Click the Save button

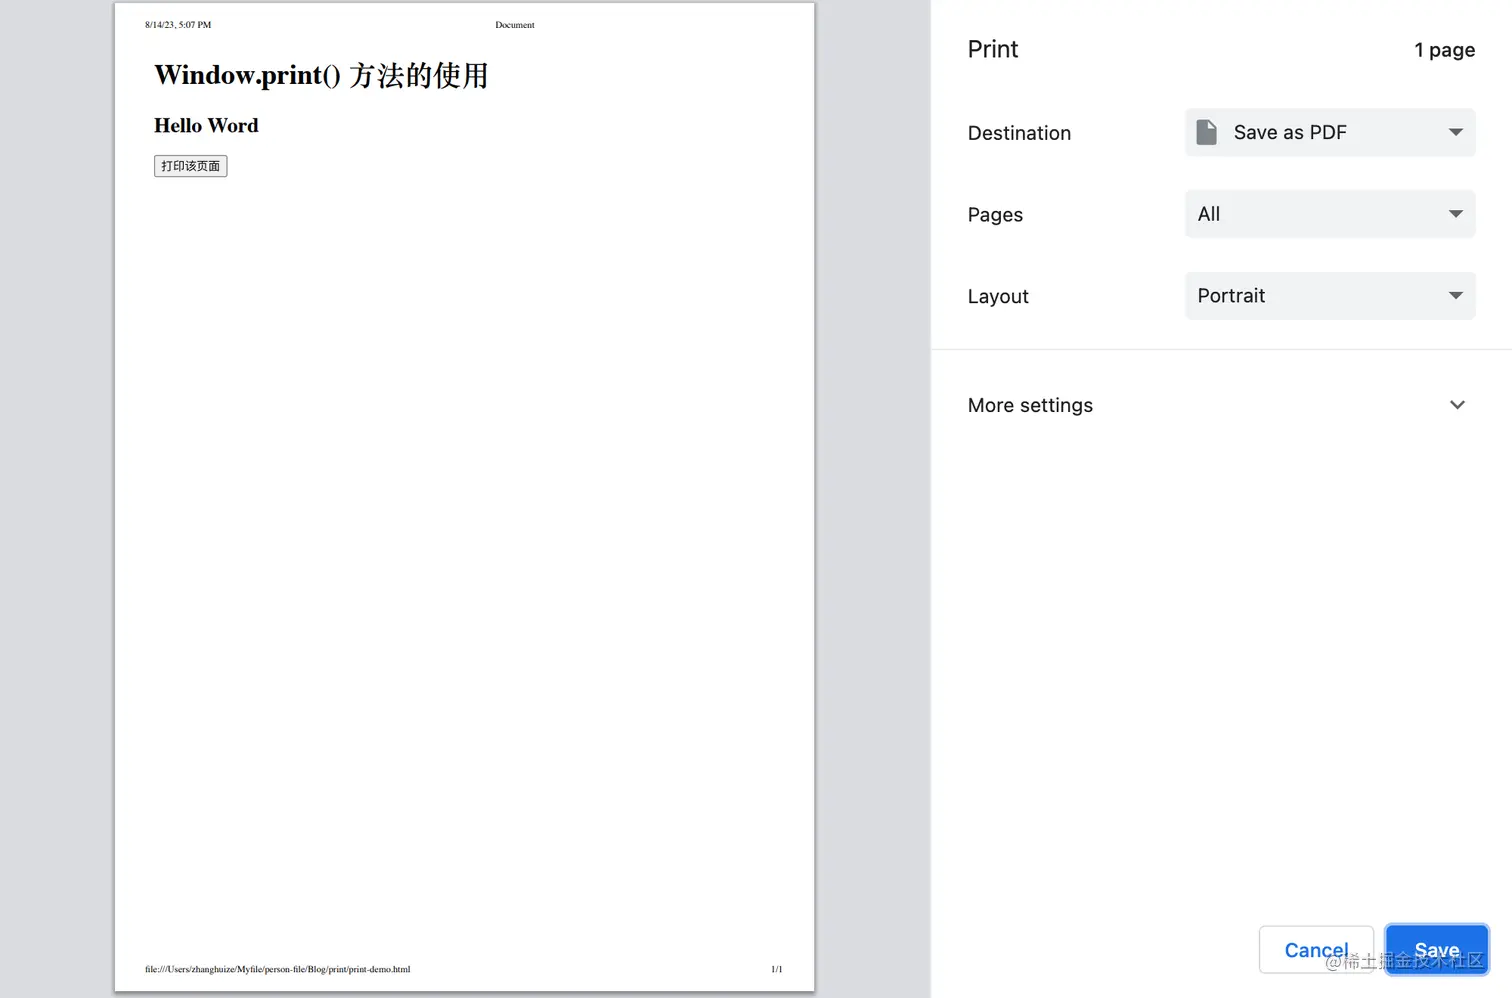tap(1437, 950)
